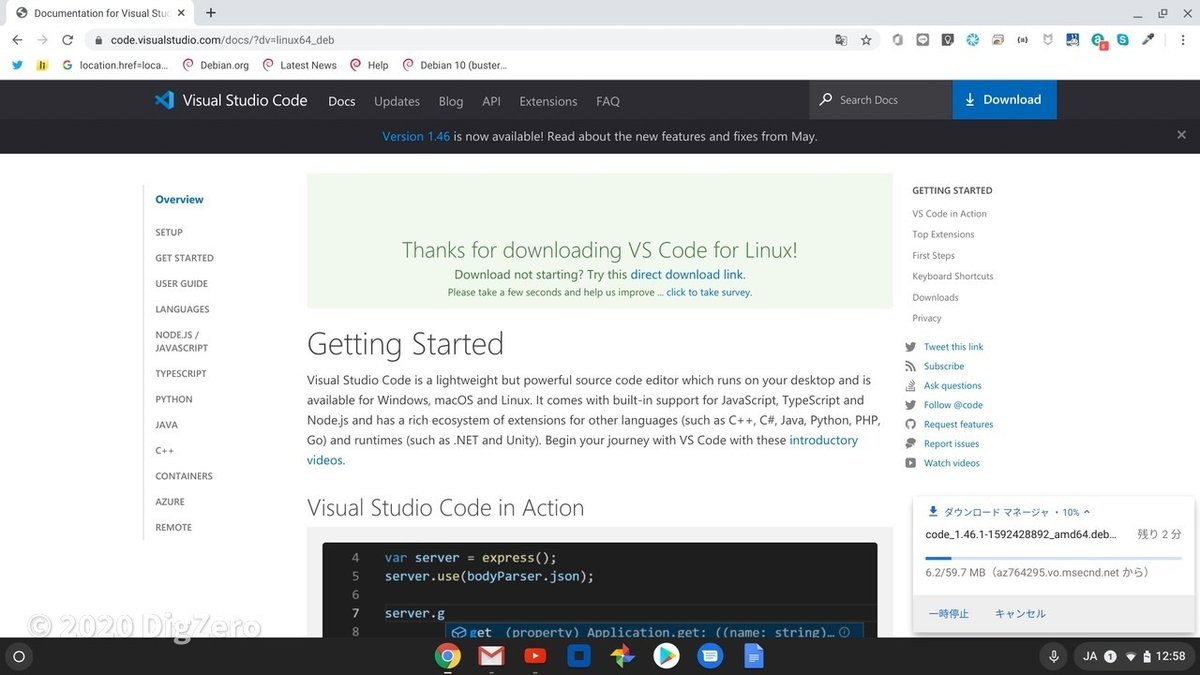
Task: Click the 'click to take survey' link
Action: tap(709, 293)
